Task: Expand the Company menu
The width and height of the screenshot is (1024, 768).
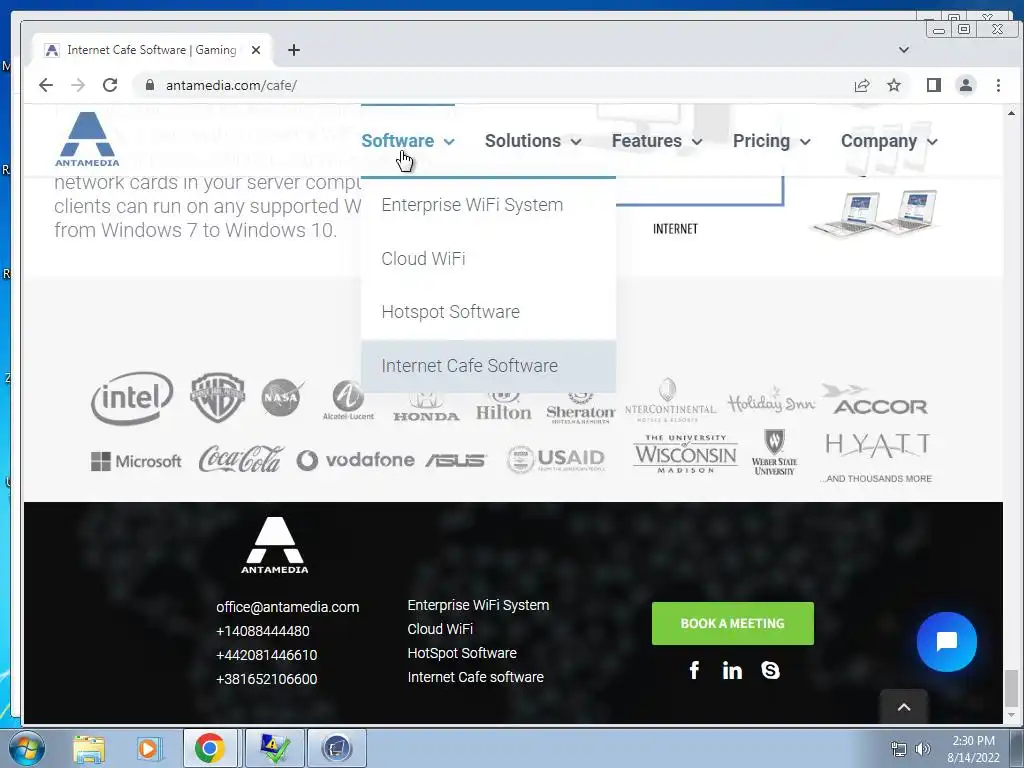Action: 889,141
